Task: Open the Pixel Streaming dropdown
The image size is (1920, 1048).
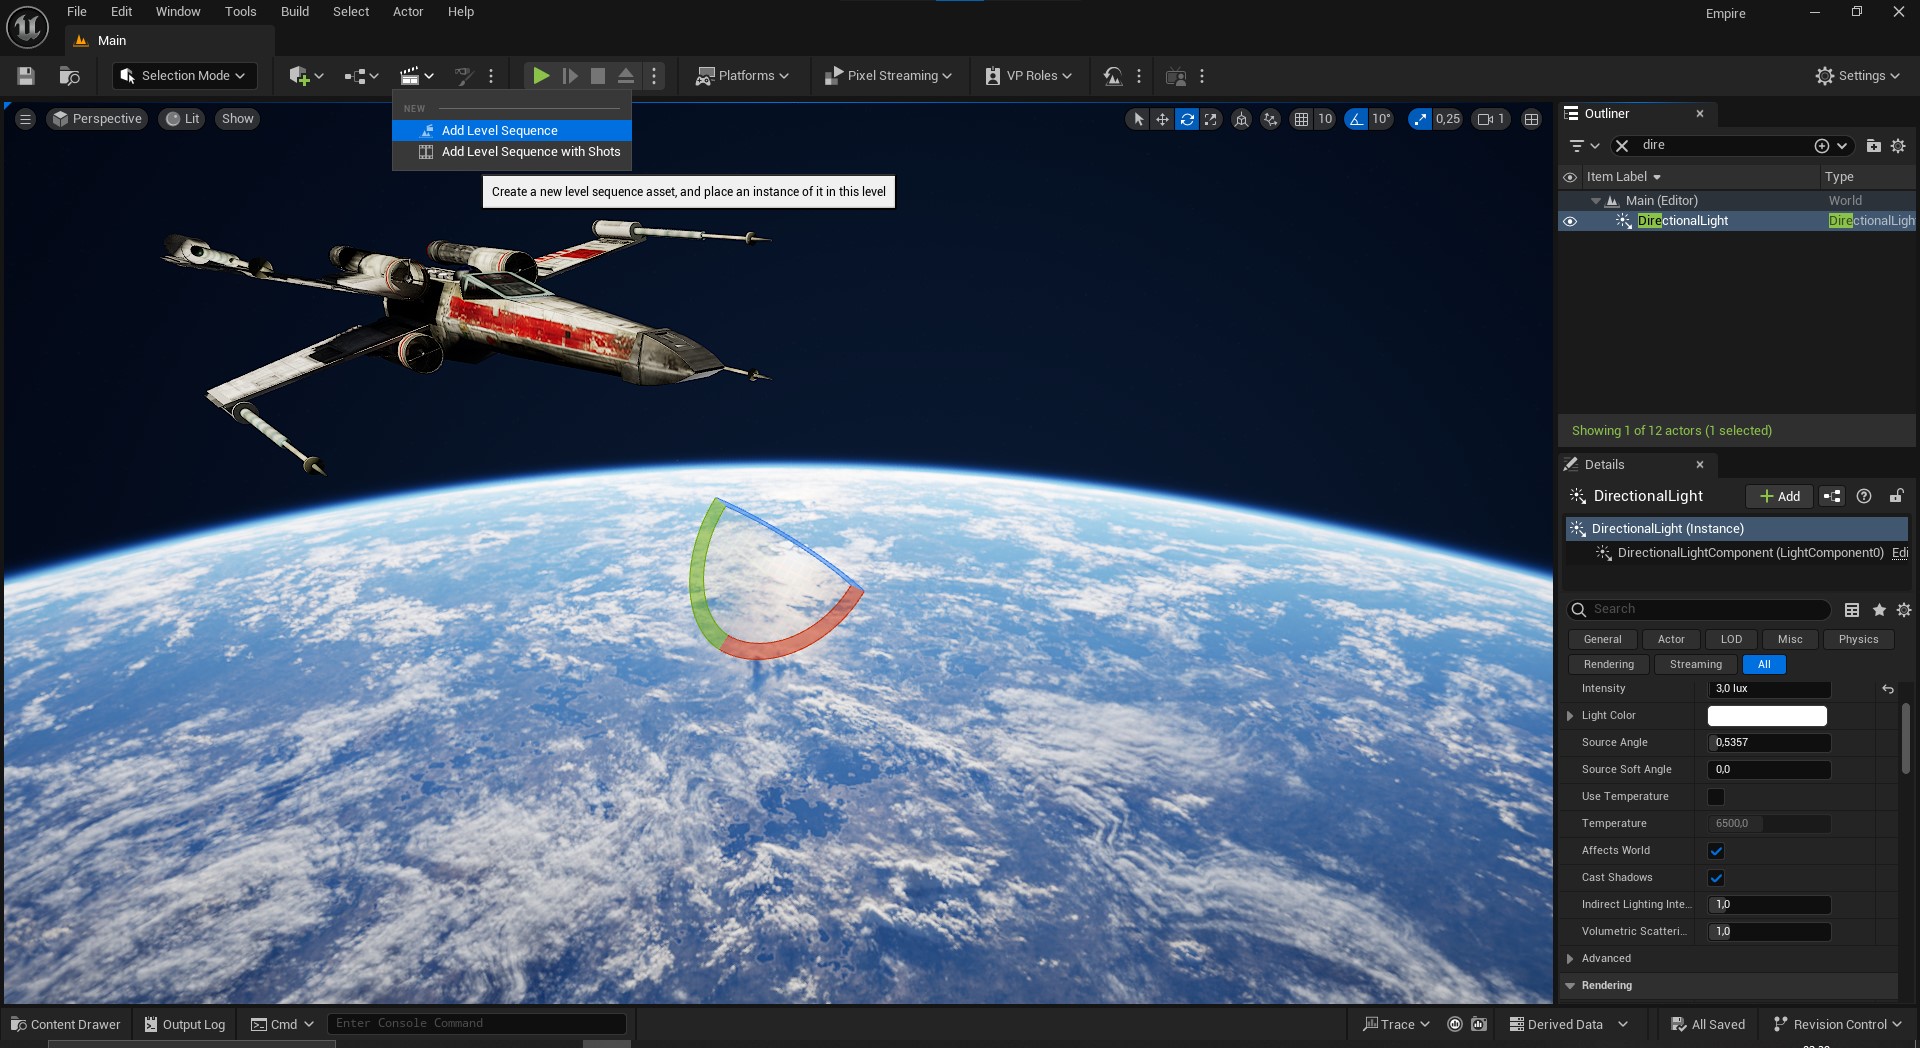Action: (x=887, y=76)
